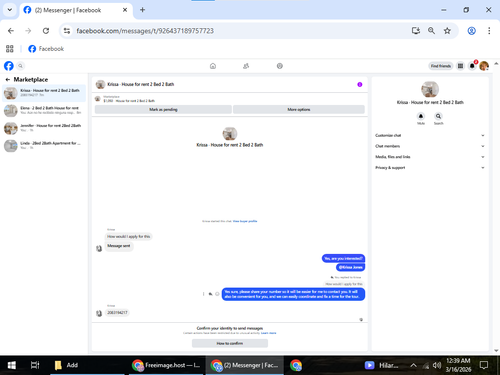Expand the Customize chat section
Viewport: 500px width, 375px height.
[x=429, y=135]
